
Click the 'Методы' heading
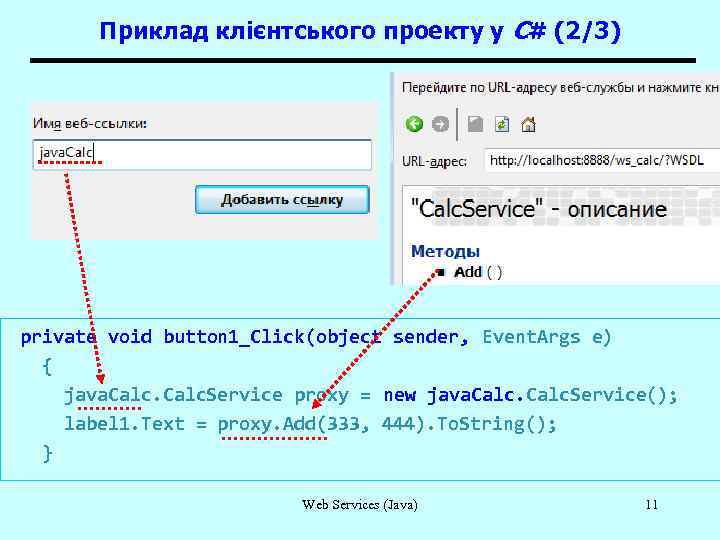click(x=445, y=251)
